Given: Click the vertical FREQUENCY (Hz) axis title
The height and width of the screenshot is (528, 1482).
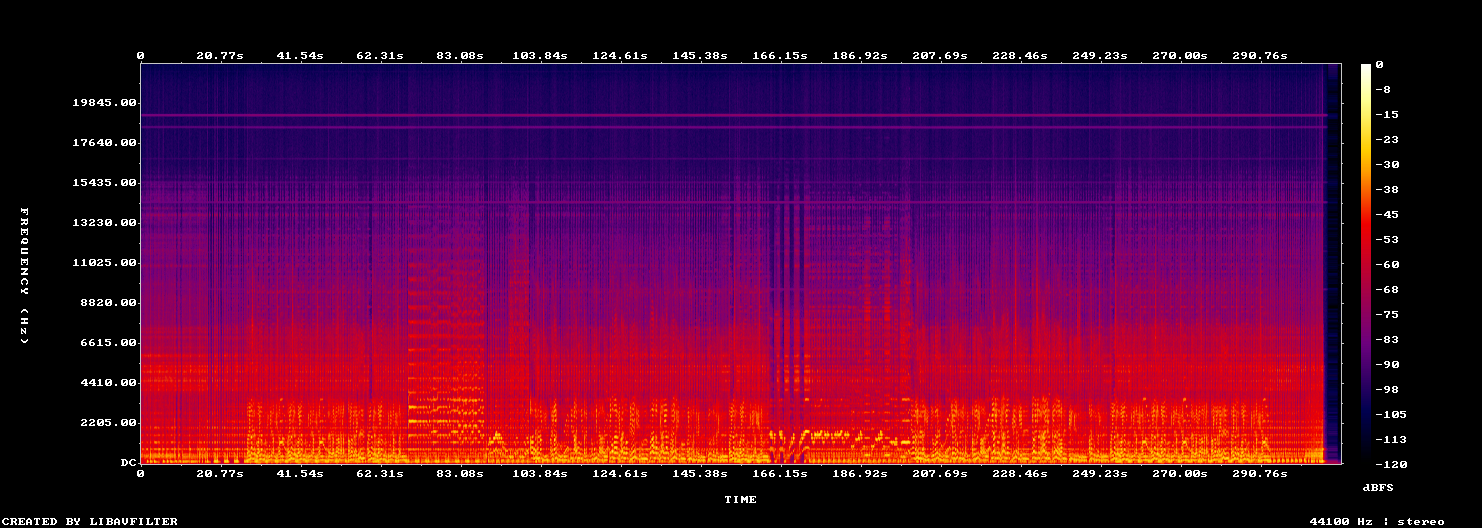Looking at the screenshot, I should point(25,276).
